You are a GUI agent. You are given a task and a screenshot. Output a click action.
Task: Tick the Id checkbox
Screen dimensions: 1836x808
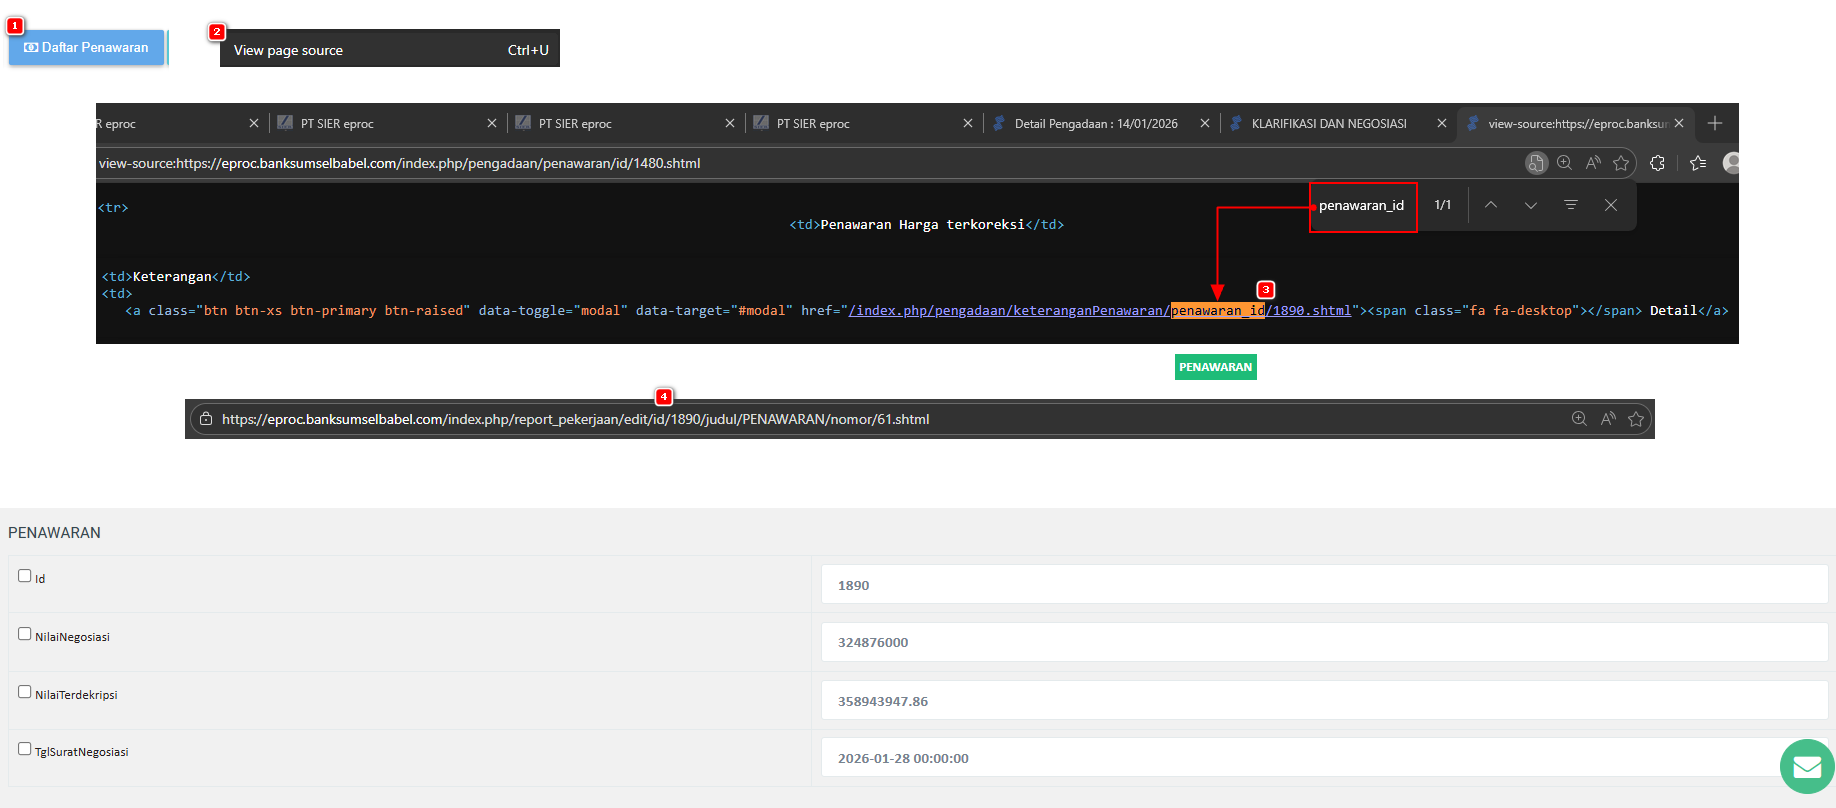point(25,576)
